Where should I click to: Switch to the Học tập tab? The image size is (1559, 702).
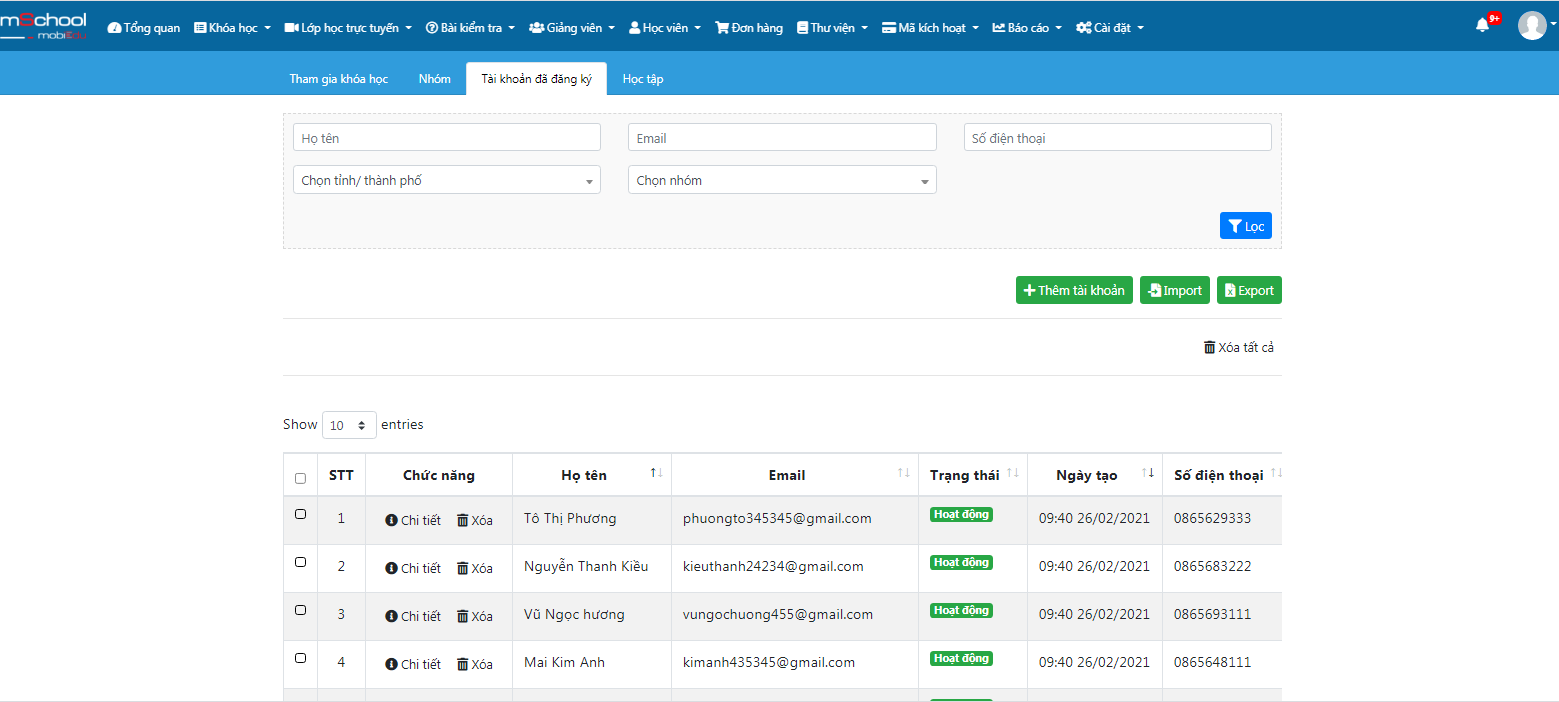(x=643, y=79)
